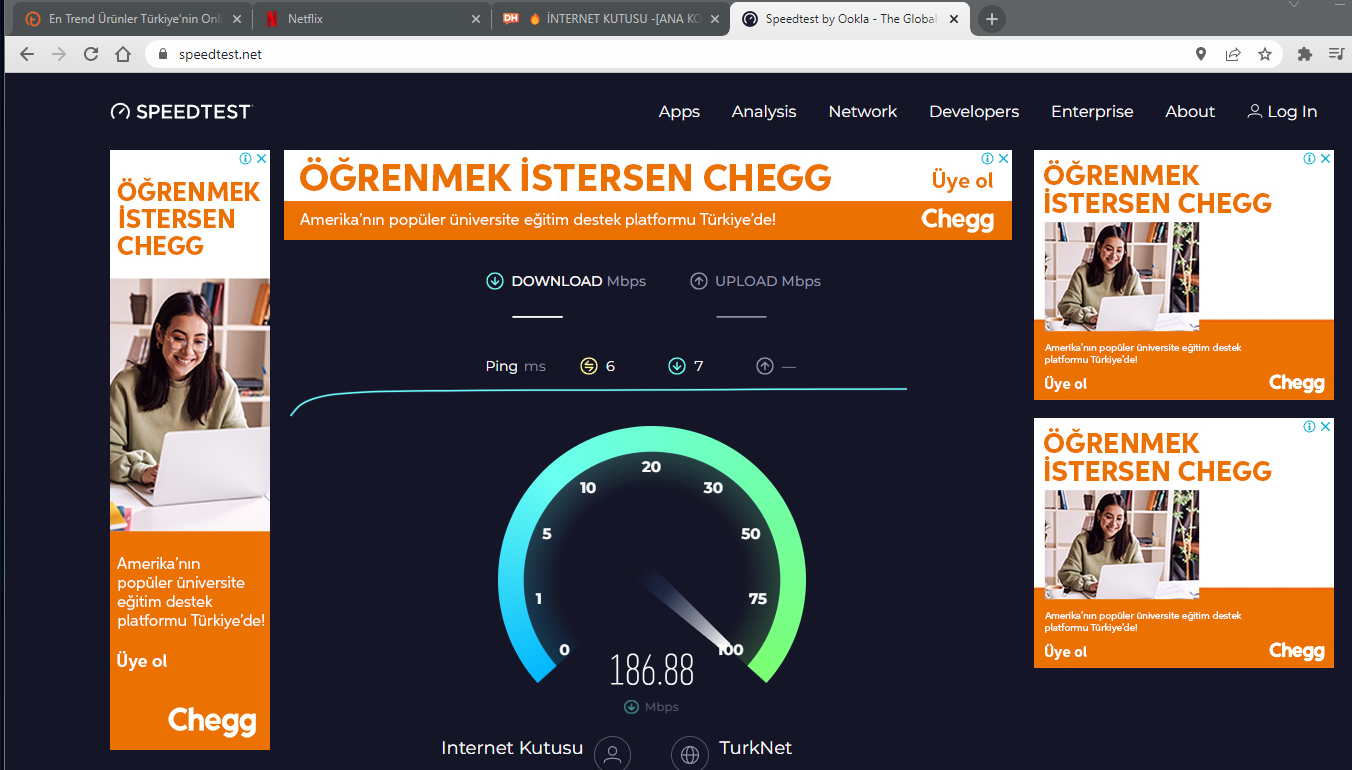Click Üye ol in the left sidebar ad
1352x770 pixels.
click(x=142, y=661)
